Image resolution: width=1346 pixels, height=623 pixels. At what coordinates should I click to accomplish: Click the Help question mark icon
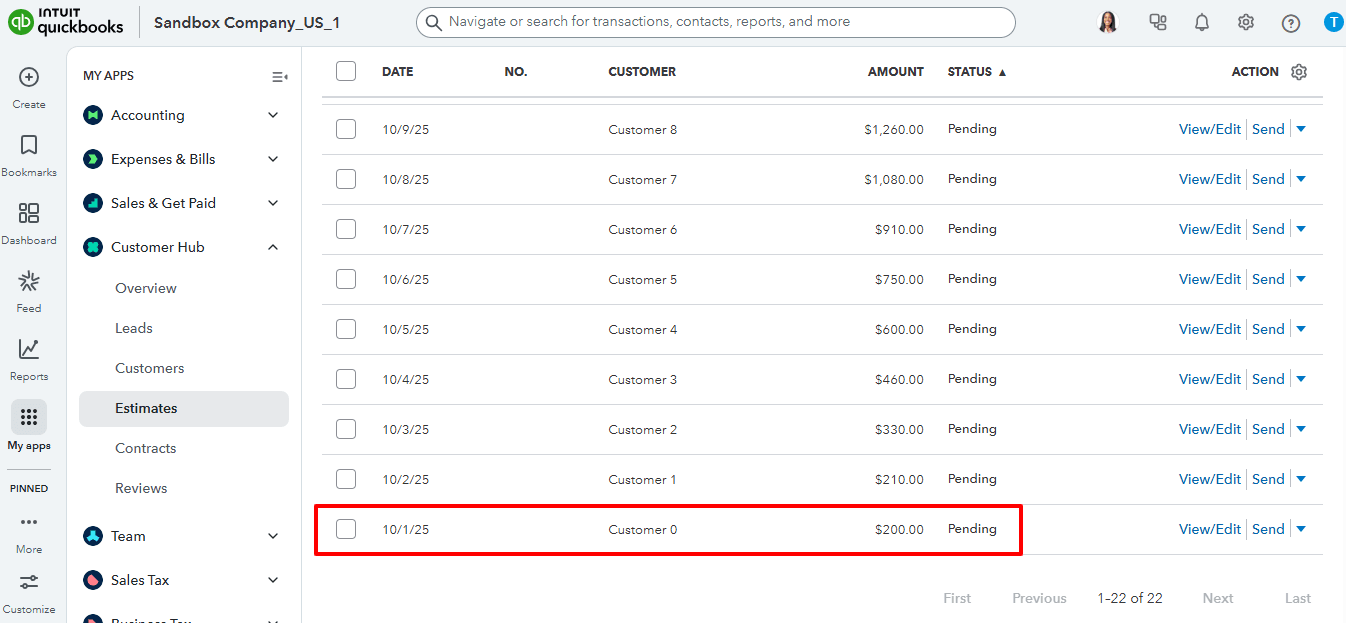click(1291, 22)
